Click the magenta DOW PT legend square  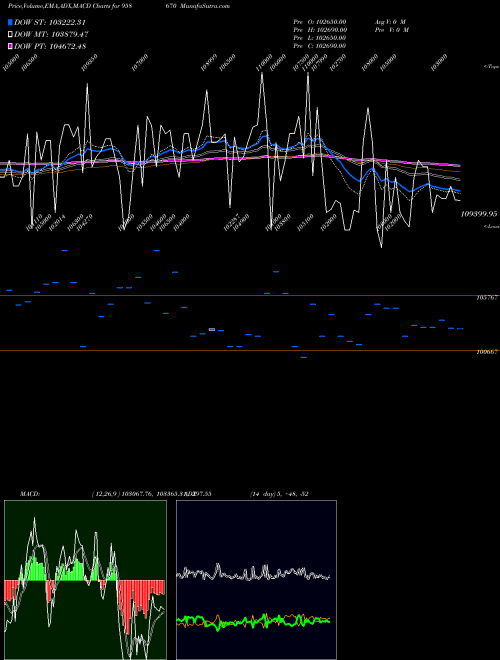10,46
